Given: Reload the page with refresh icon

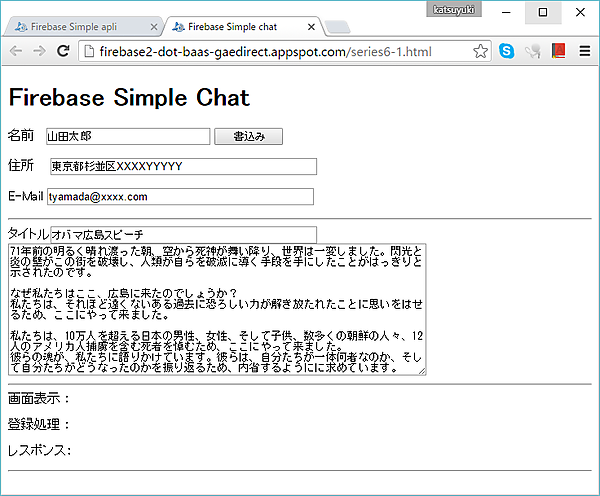Looking at the screenshot, I should point(63,51).
